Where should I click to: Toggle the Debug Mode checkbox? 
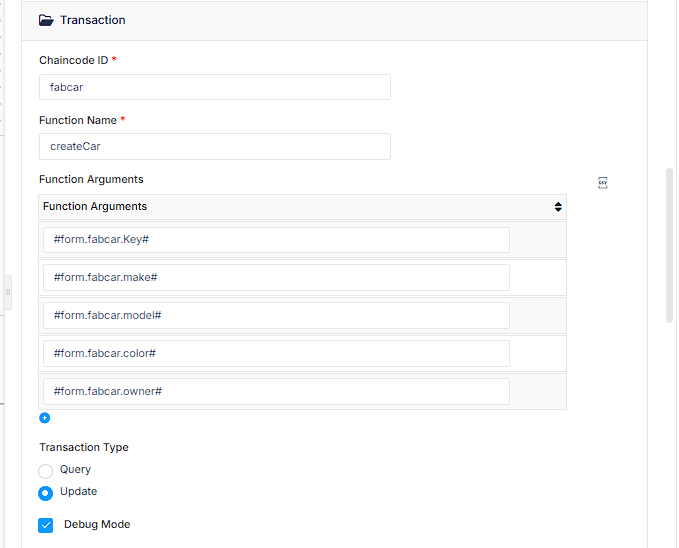[45, 525]
